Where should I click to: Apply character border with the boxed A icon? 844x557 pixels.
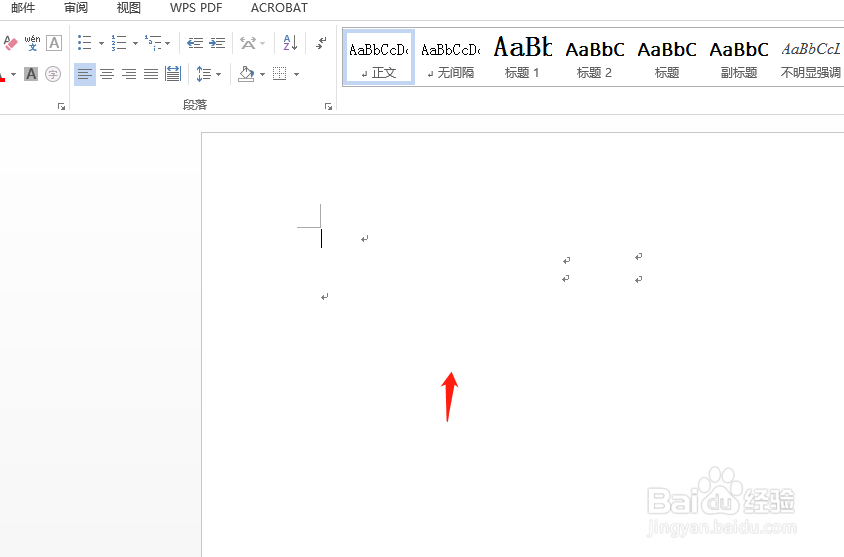pos(54,43)
